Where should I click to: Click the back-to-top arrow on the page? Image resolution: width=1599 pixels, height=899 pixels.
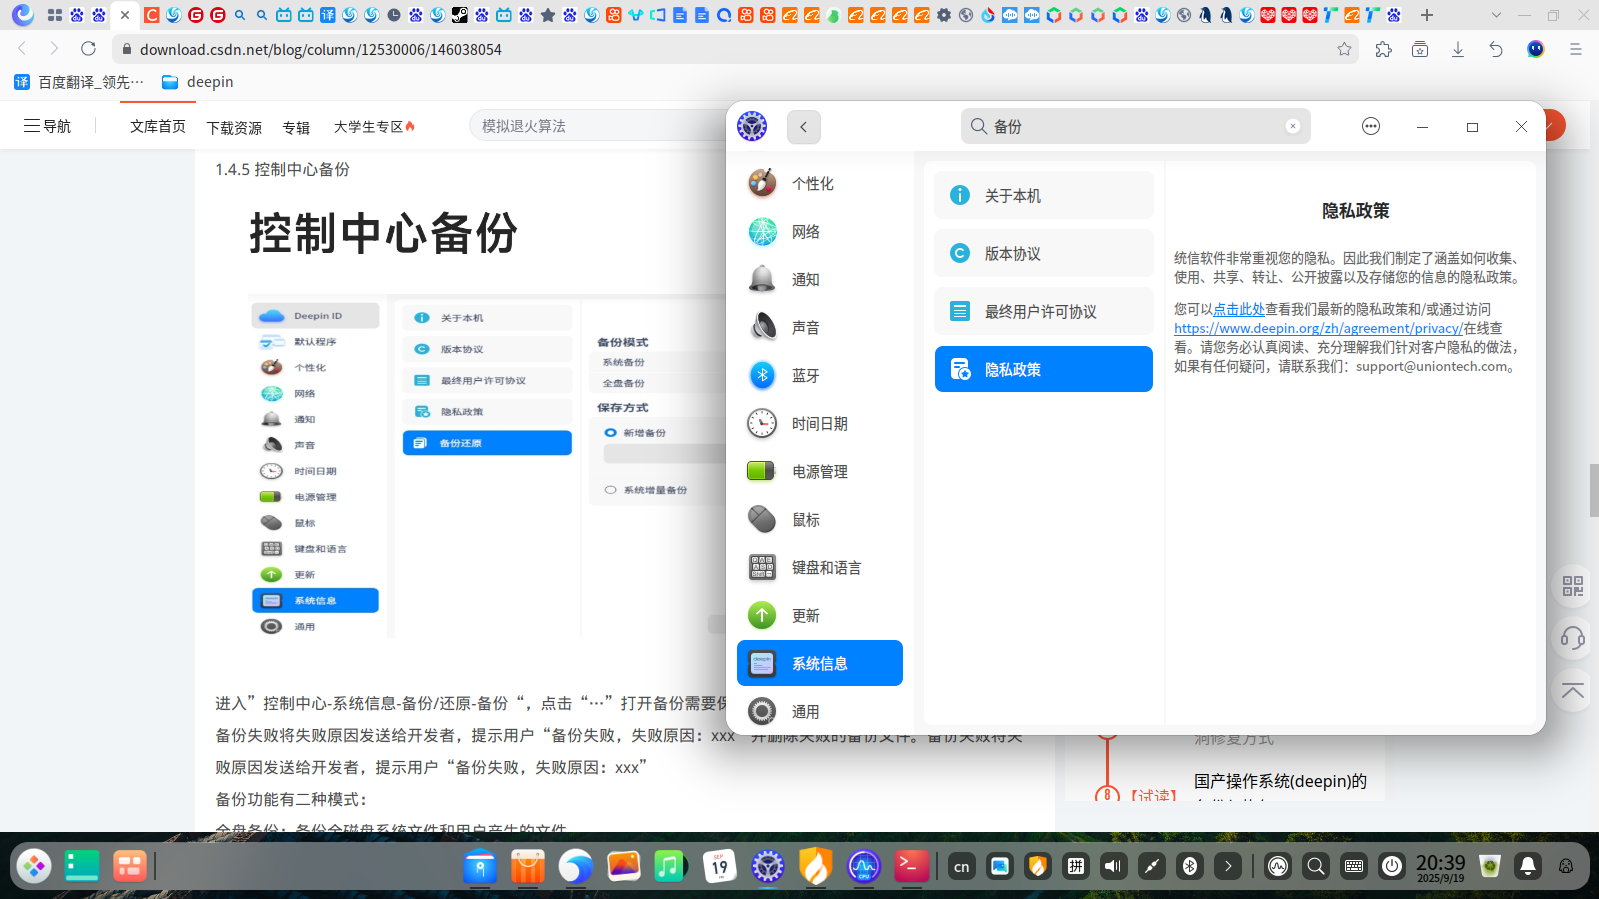coord(1573,691)
